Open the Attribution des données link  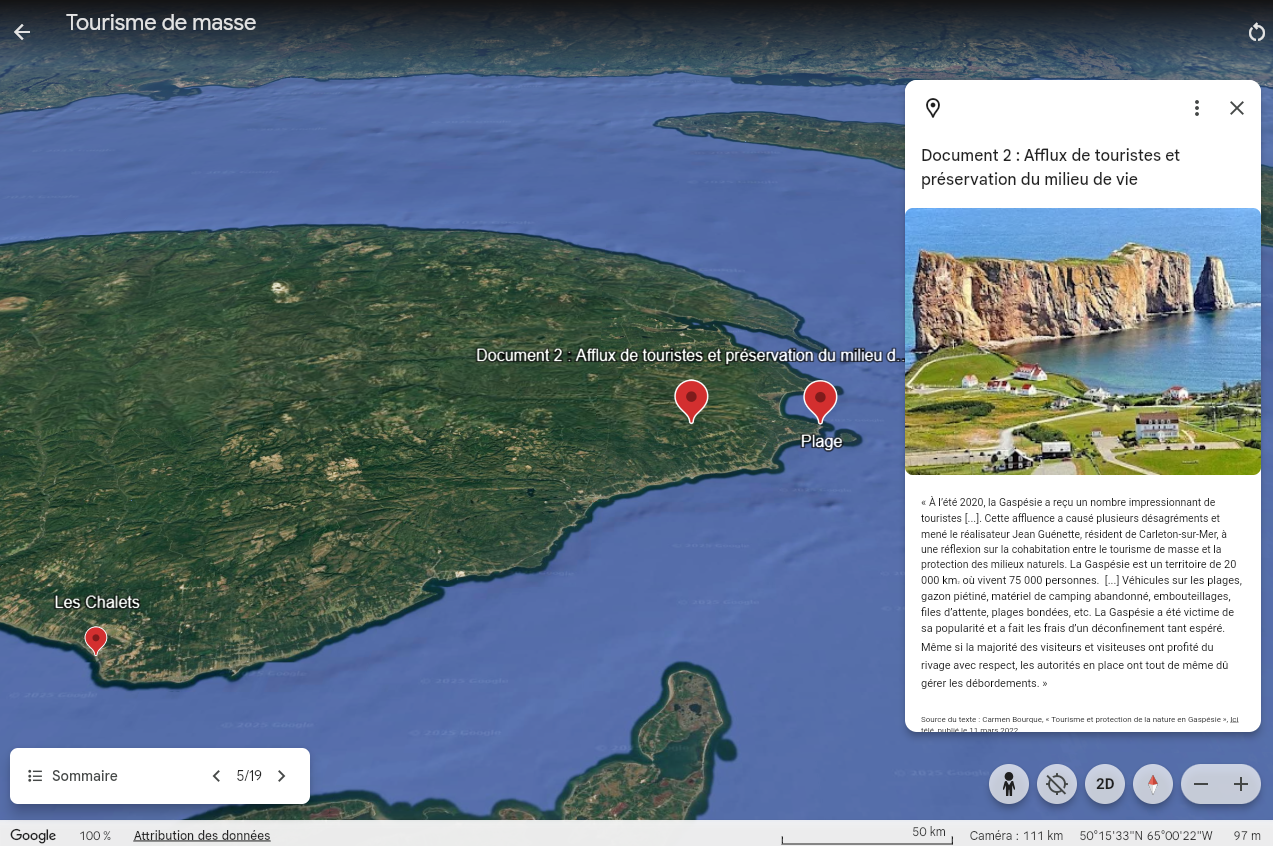point(201,835)
